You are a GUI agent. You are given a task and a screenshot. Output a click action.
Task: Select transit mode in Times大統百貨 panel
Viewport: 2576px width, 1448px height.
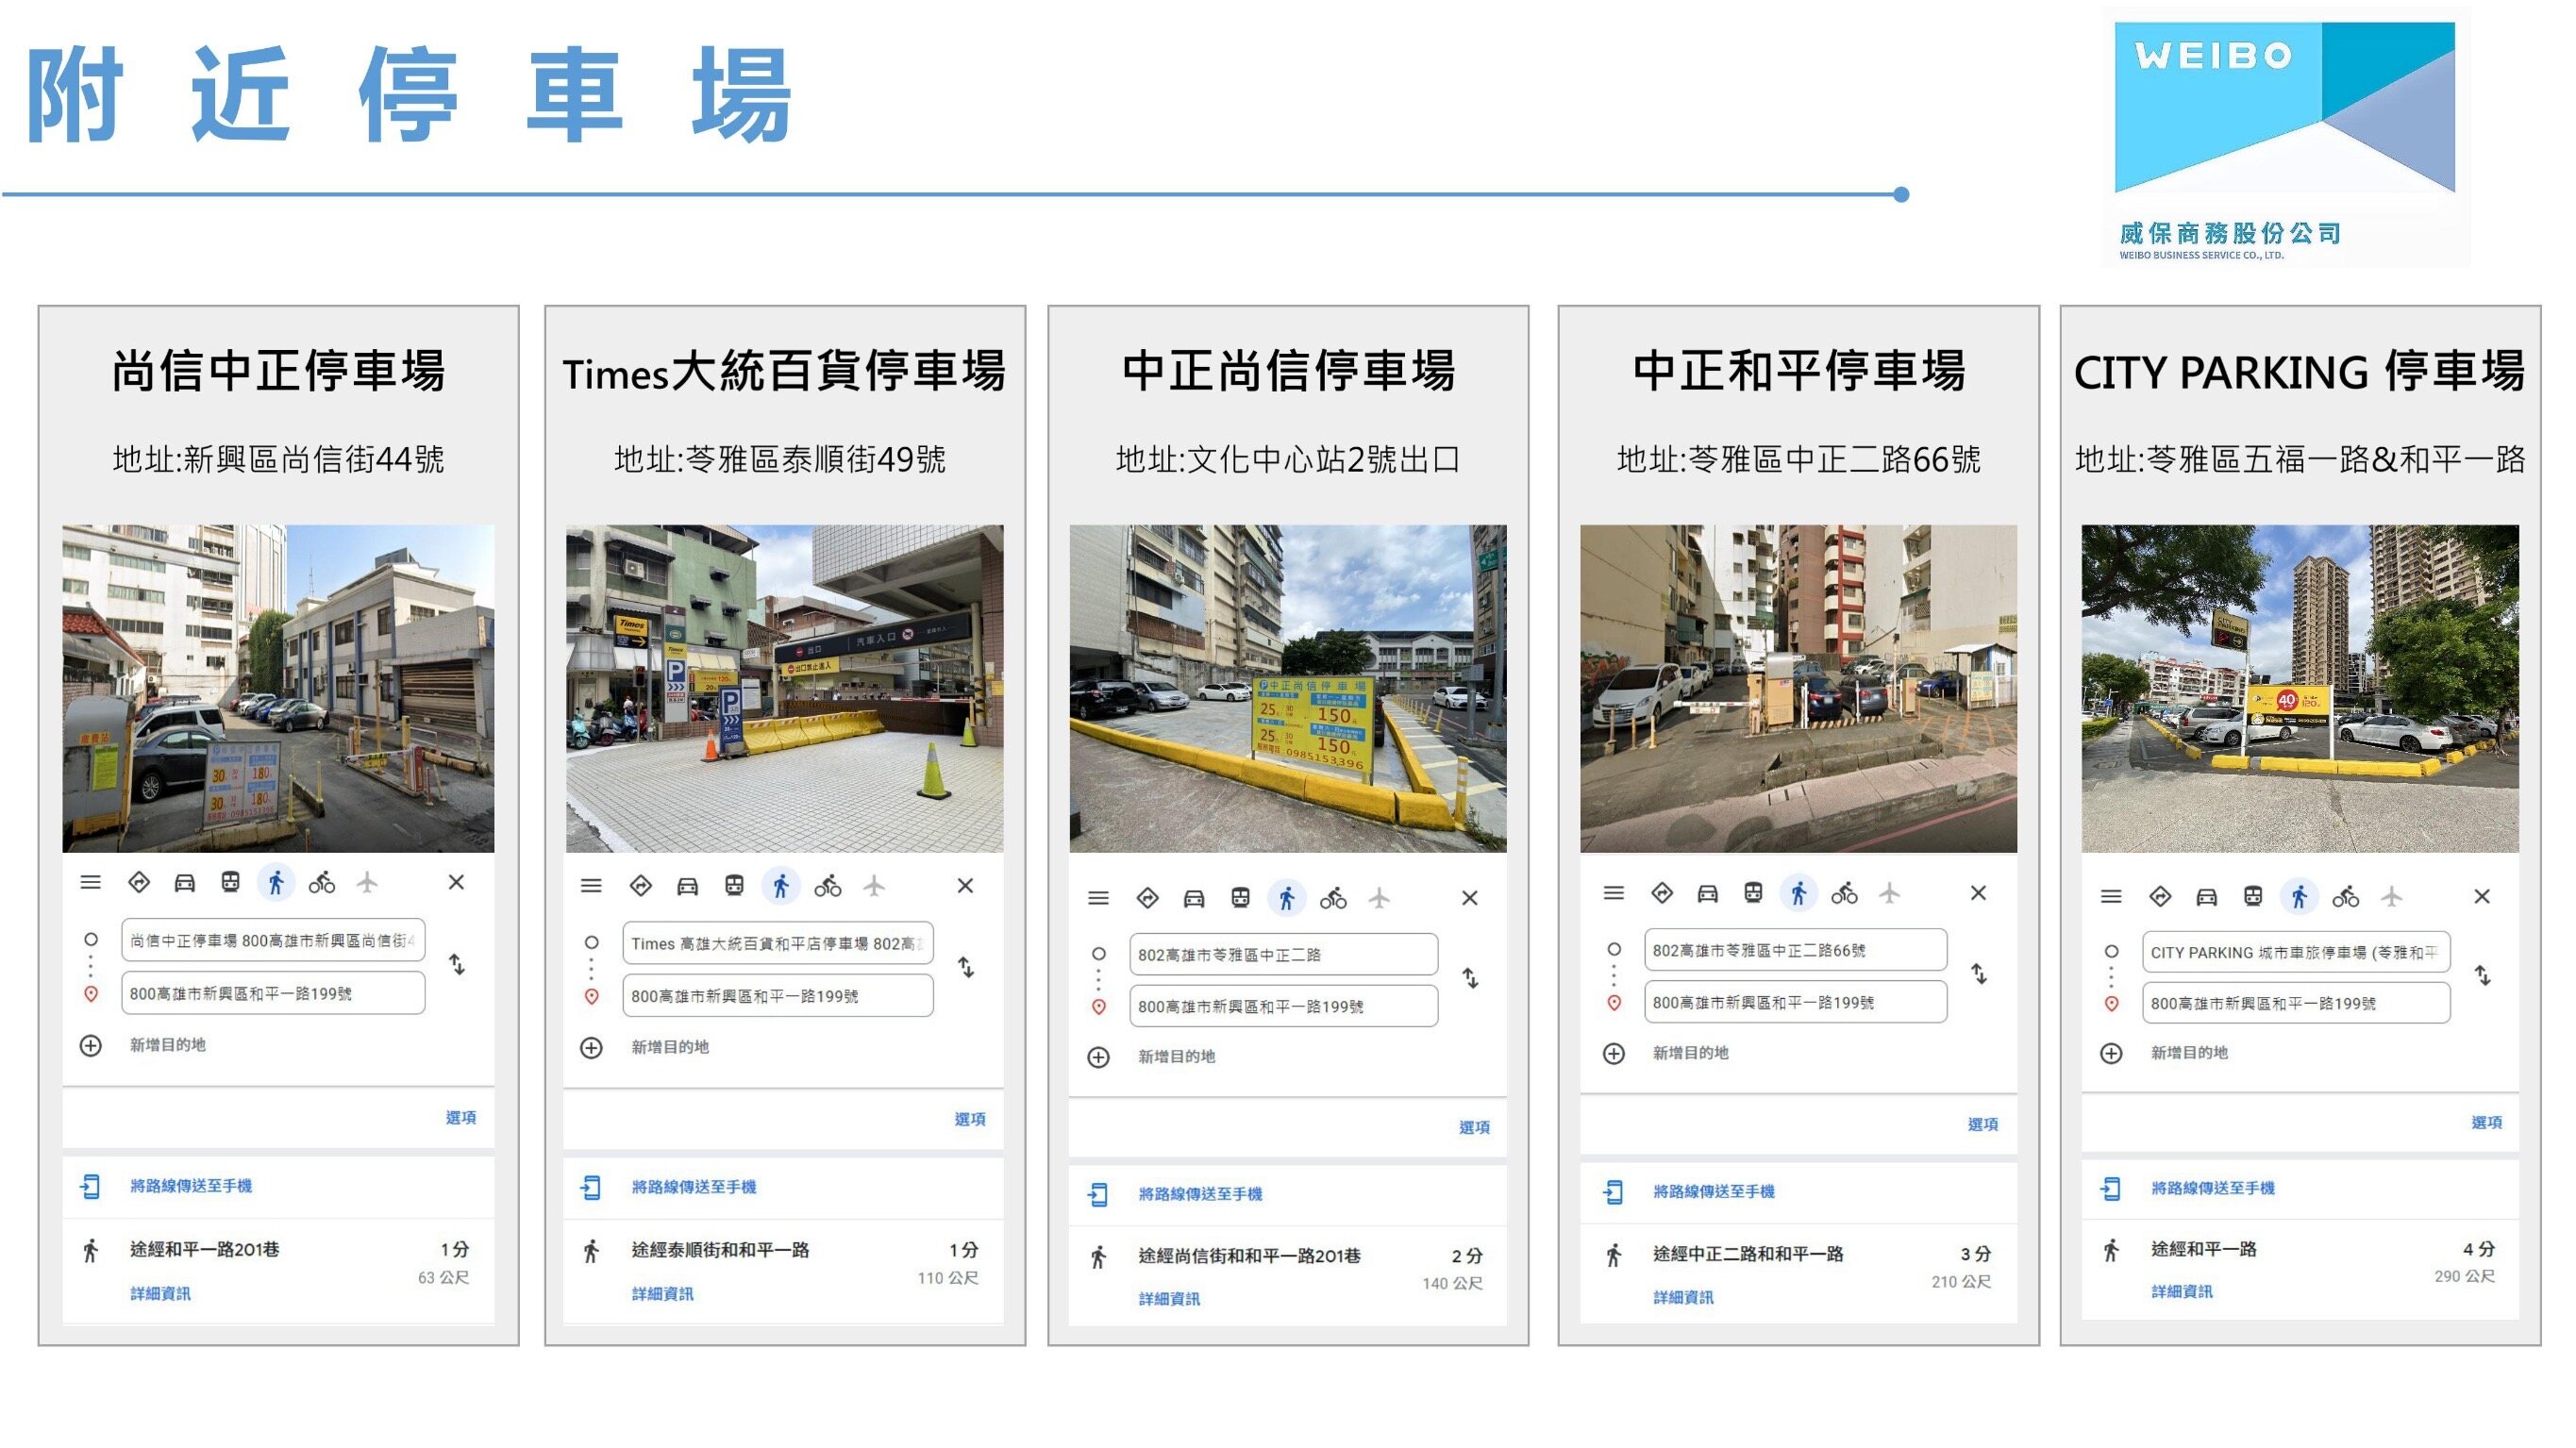click(734, 886)
